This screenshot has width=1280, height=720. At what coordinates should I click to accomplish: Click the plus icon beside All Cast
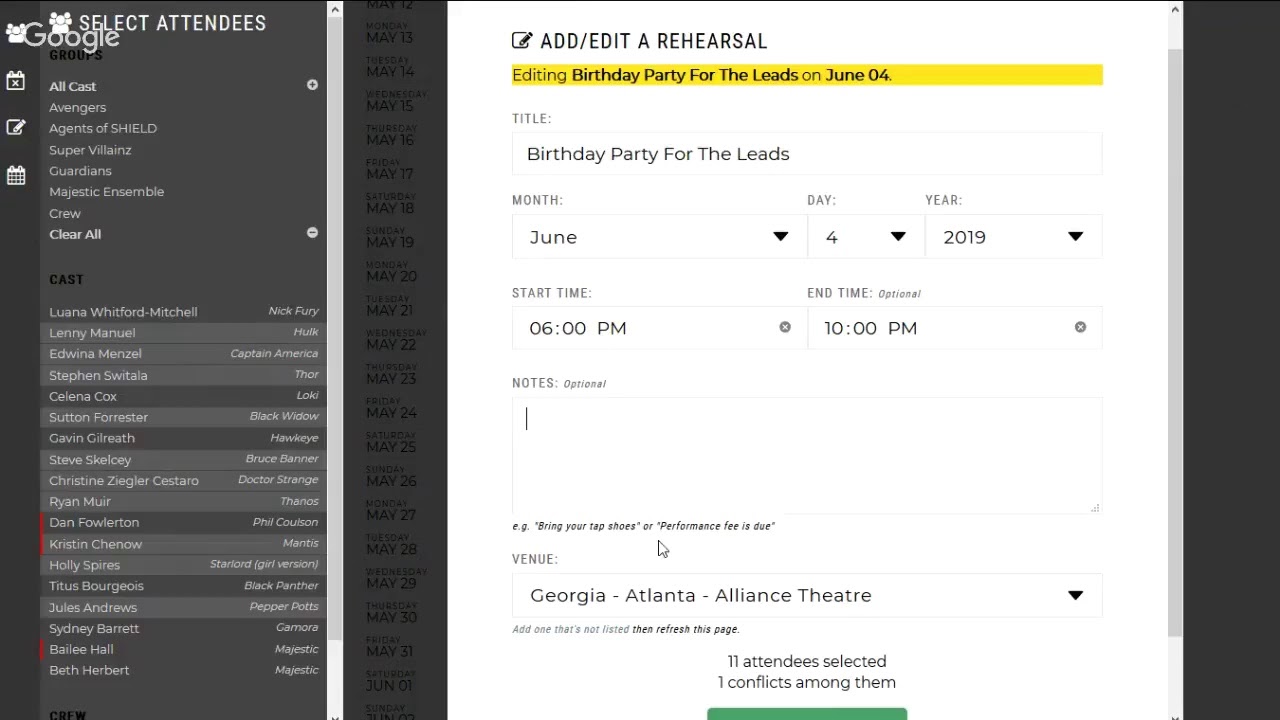click(312, 85)
